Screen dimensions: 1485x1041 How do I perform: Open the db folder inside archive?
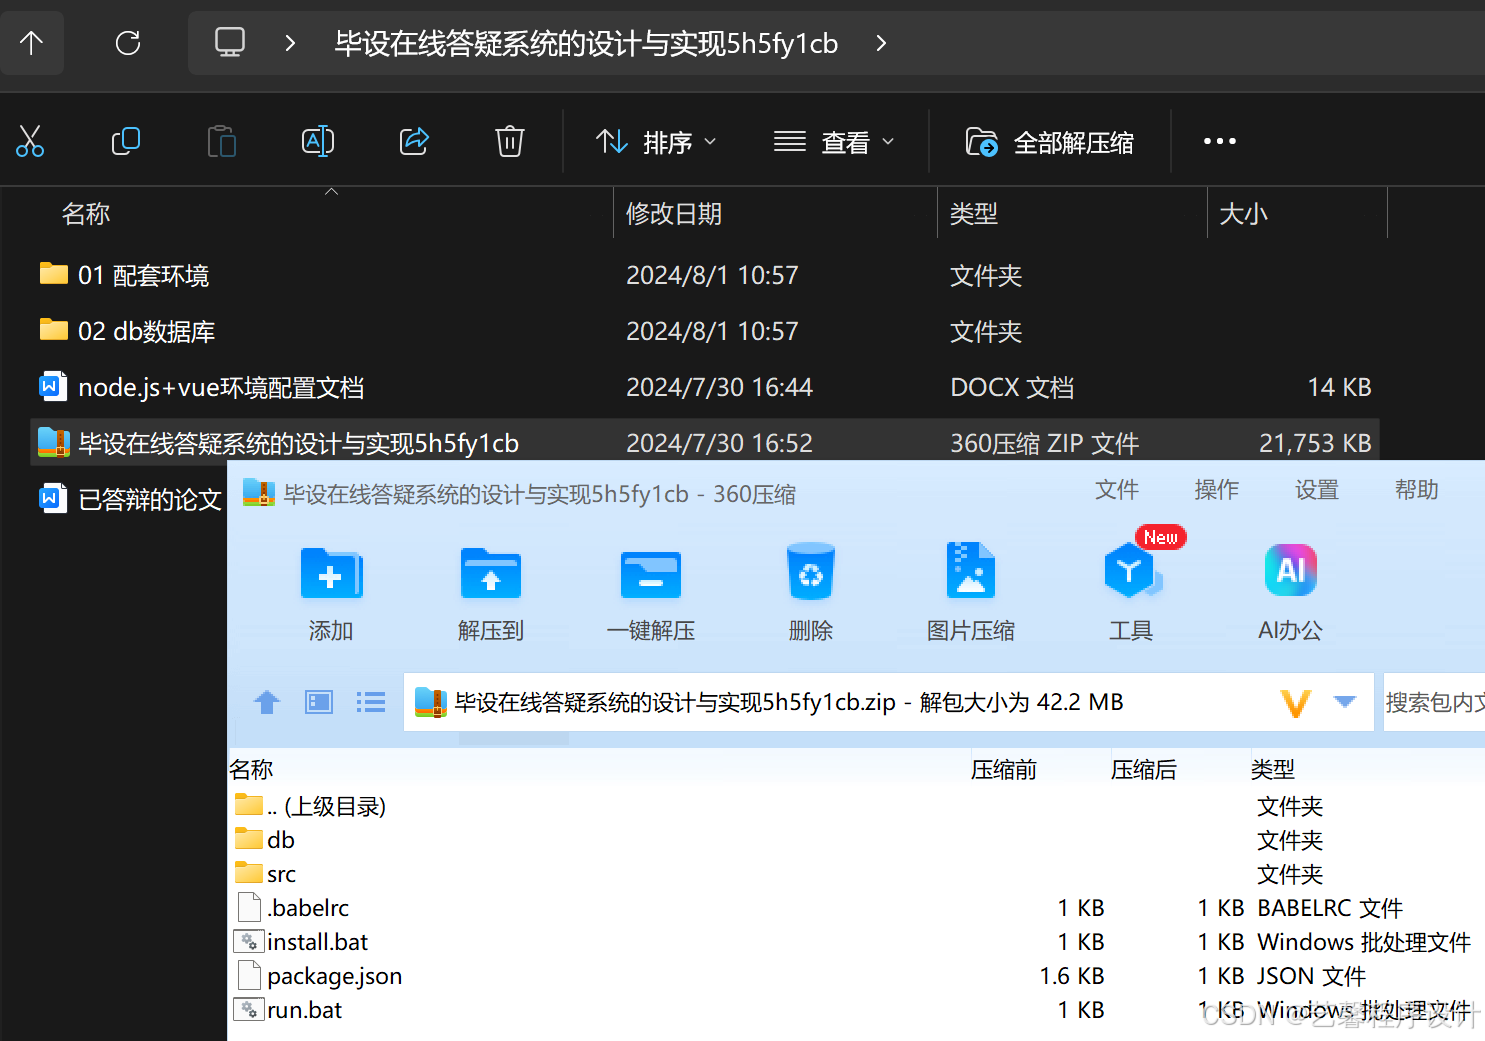coord(280,839)
